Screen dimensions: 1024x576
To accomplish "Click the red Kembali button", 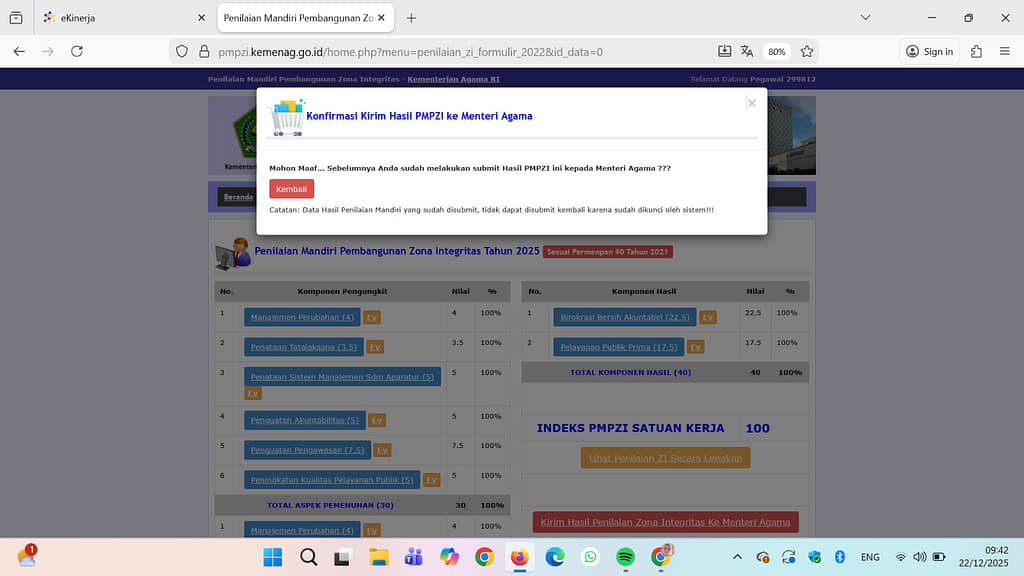I will point(291,189).
